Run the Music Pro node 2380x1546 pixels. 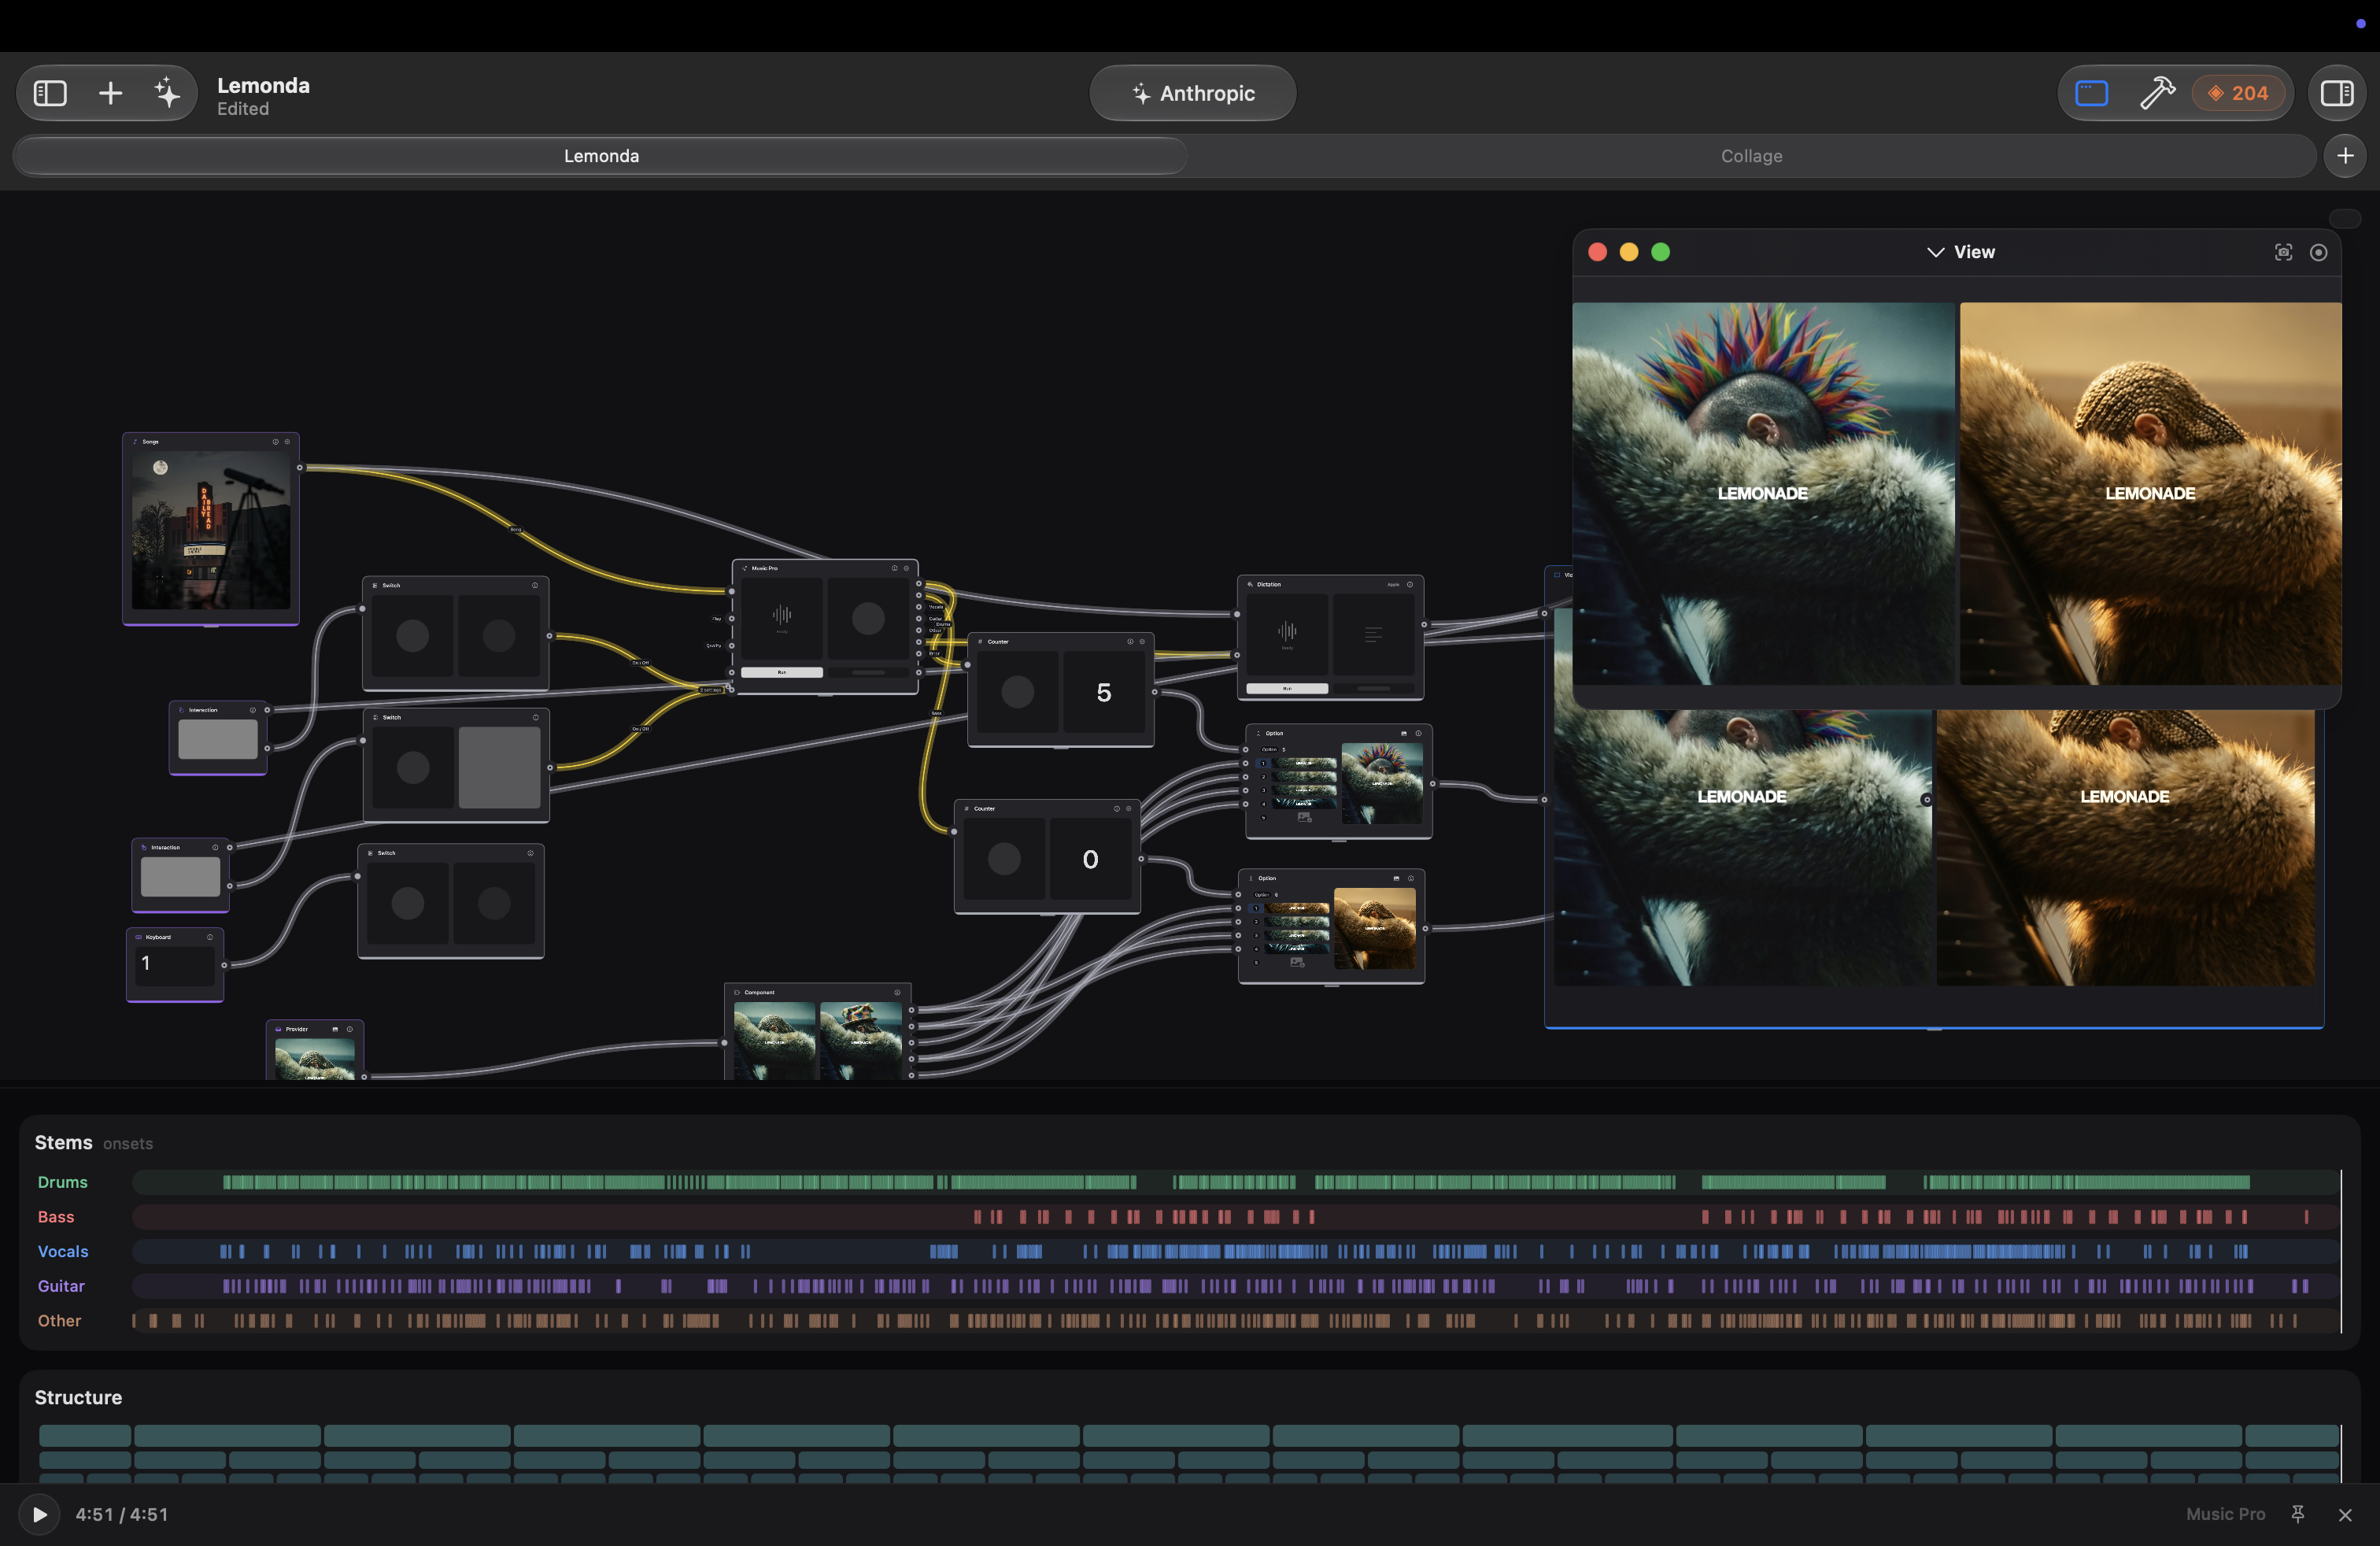coord(782,672)
